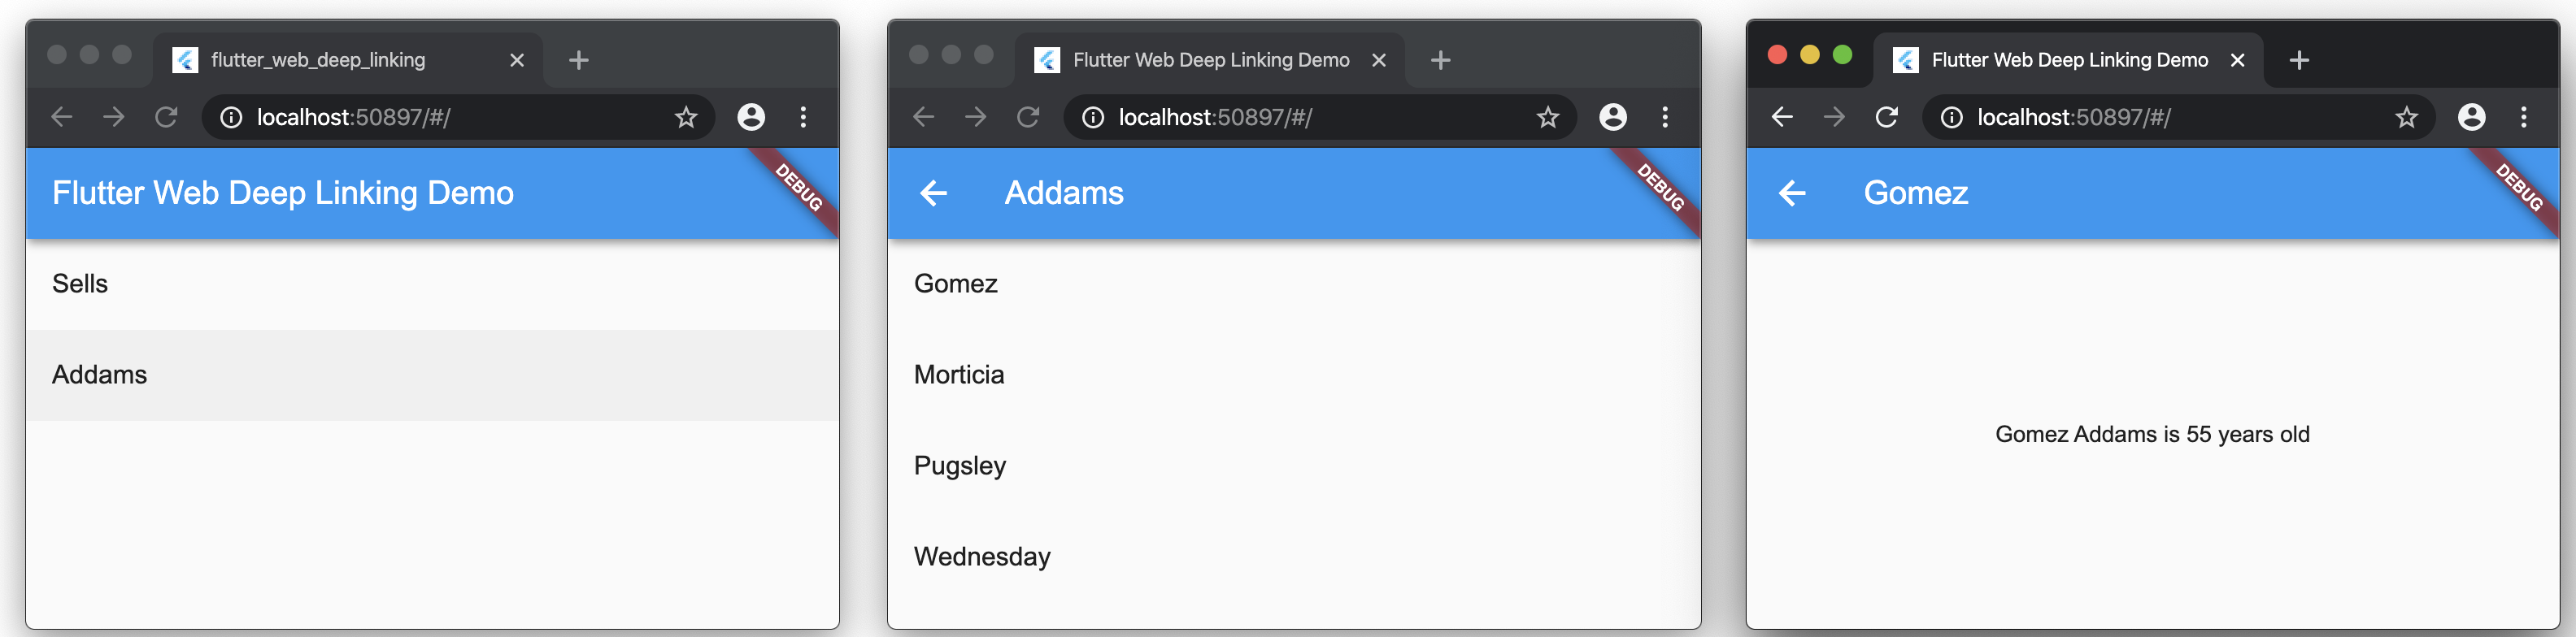
Task: Click site info icon in the Gomez address bar
Action: [x=1951, y=118]
